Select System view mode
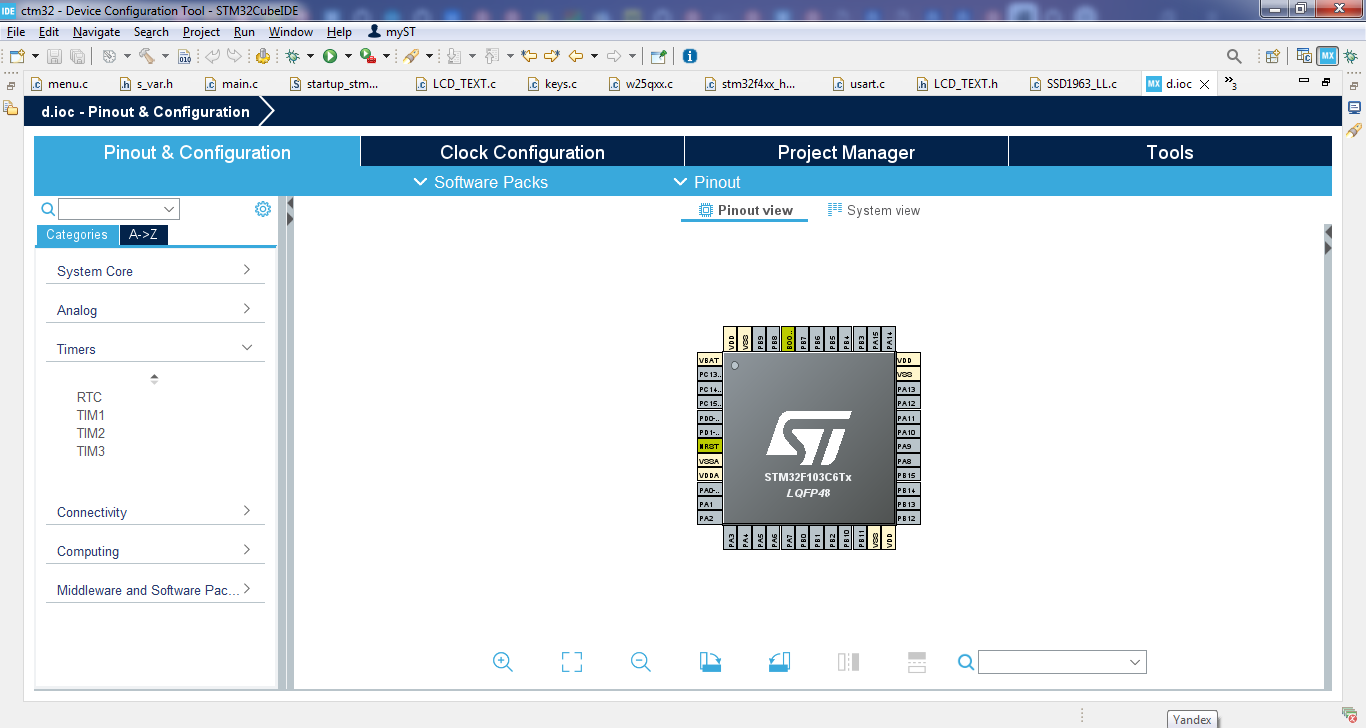1366x728 pixels. tap(873, 210)
